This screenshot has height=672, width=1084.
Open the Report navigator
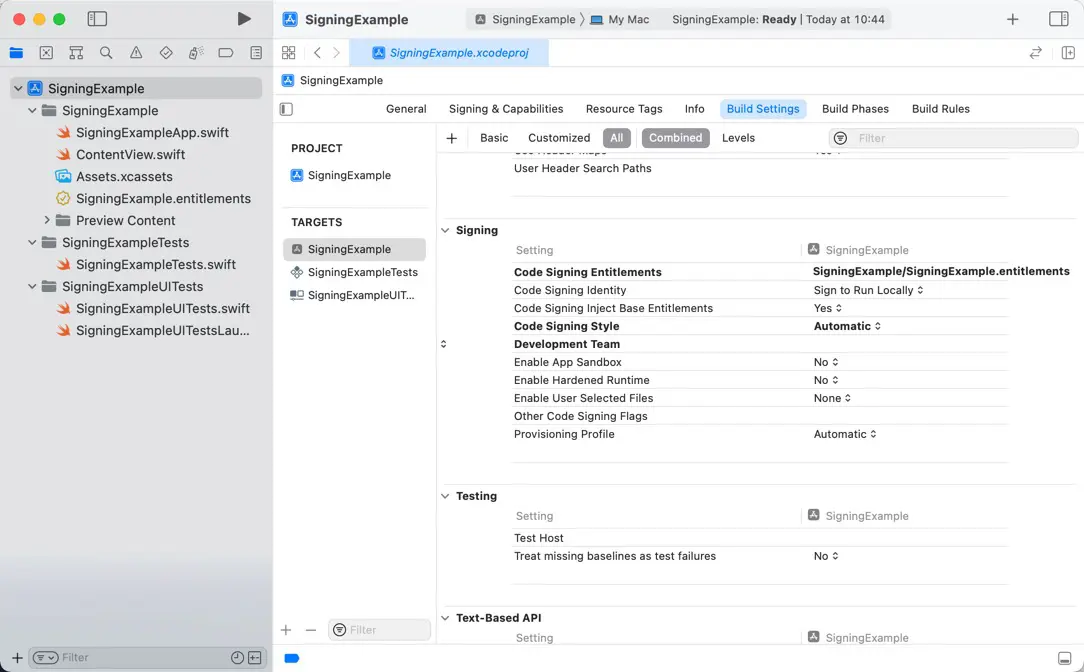256,53
